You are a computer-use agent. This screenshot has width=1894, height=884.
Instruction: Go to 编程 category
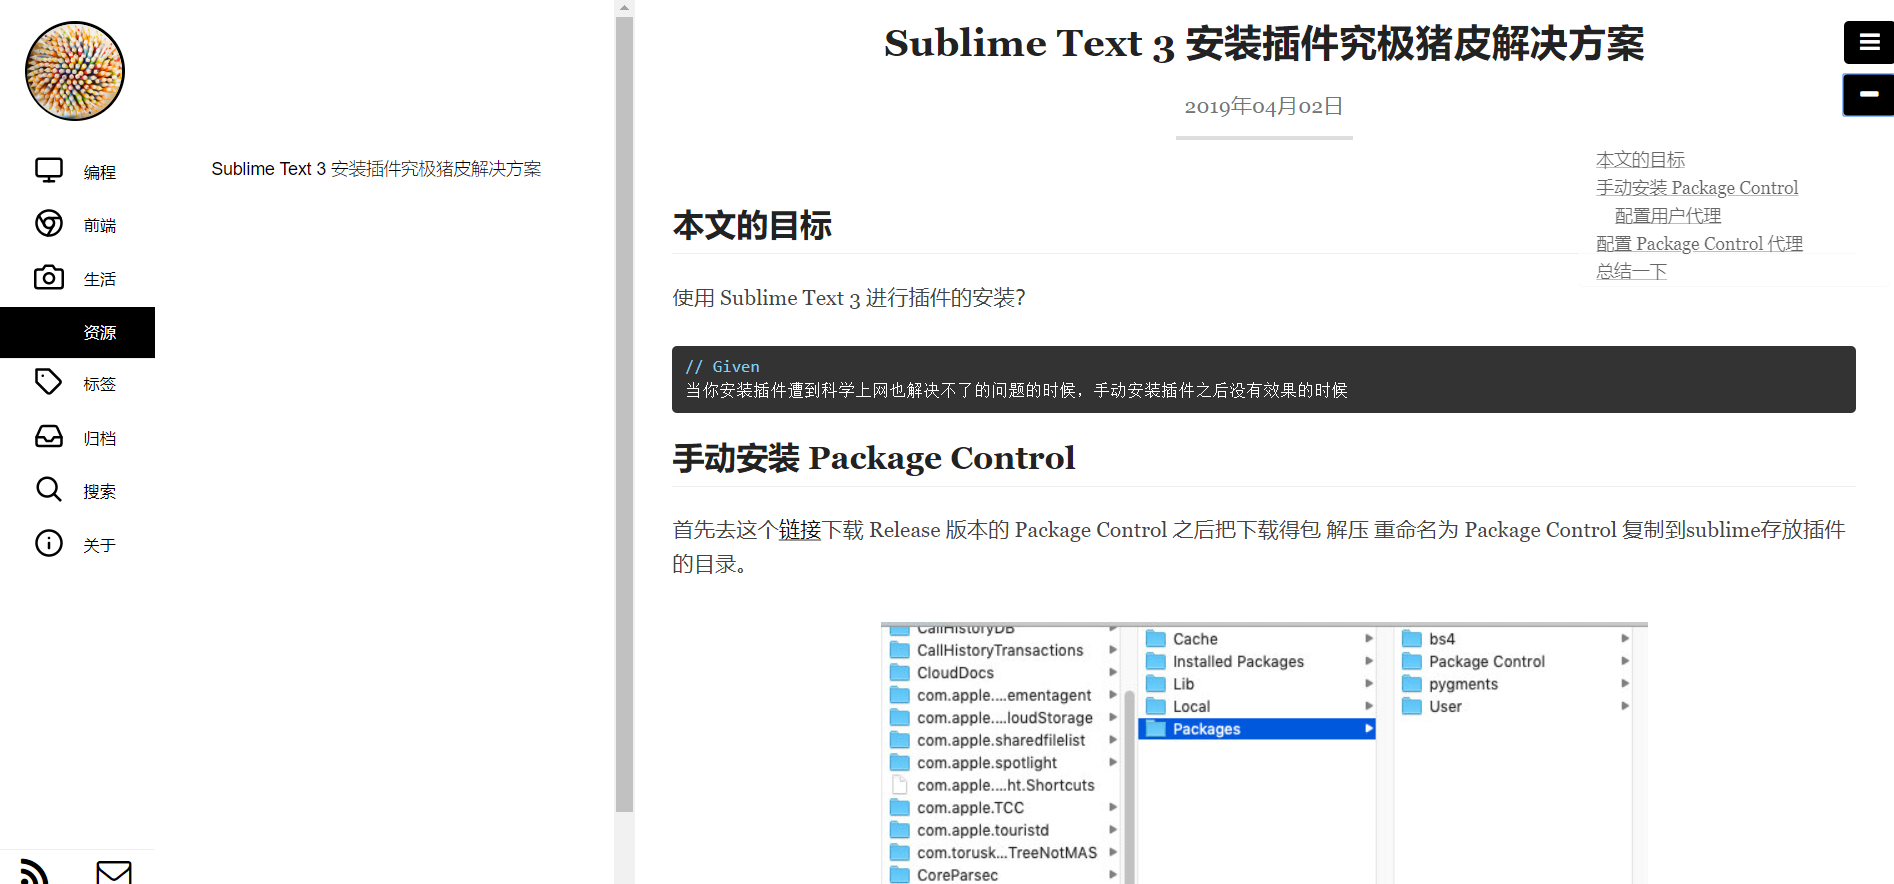tap(100, 172)
